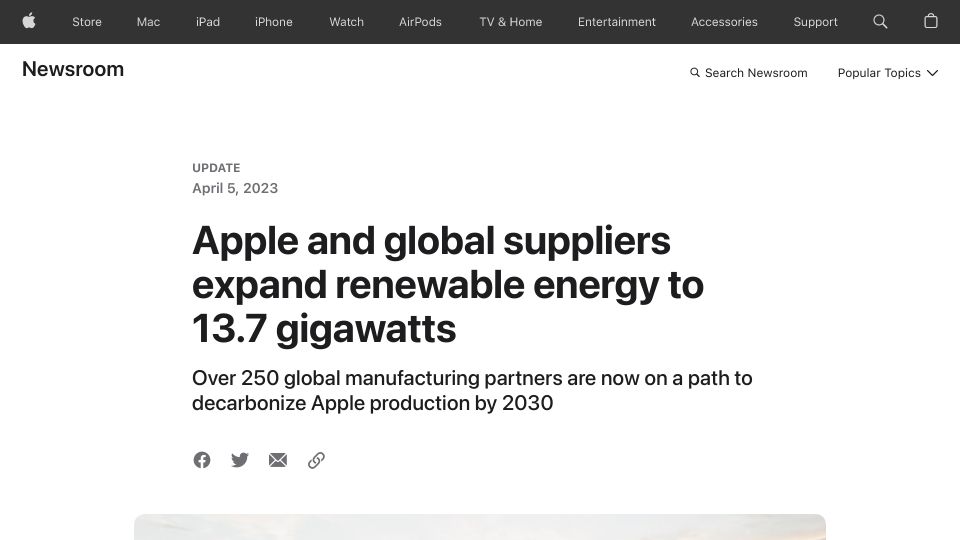Screen dimensions: 960x540
Task: Go to Newsroom home link
Action: point(73,69)
